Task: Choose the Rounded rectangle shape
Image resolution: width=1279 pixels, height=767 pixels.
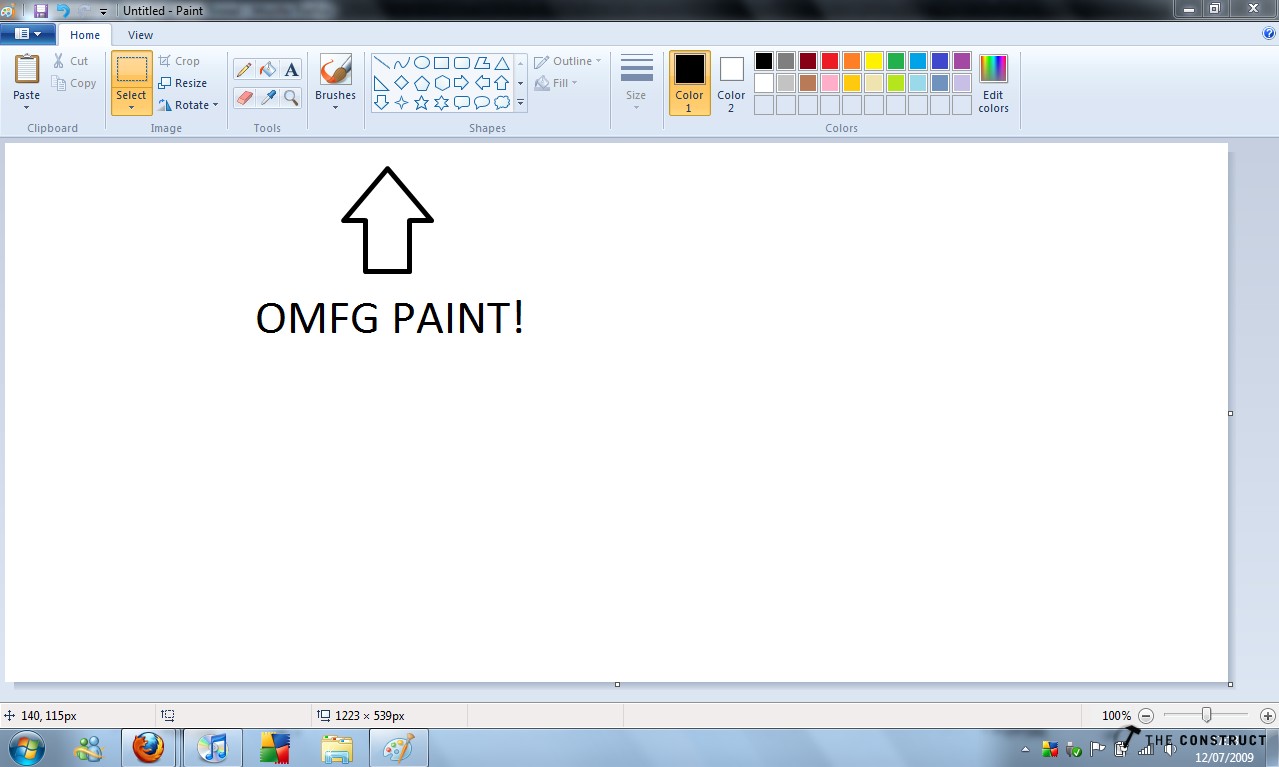Action: coord(461,63)
